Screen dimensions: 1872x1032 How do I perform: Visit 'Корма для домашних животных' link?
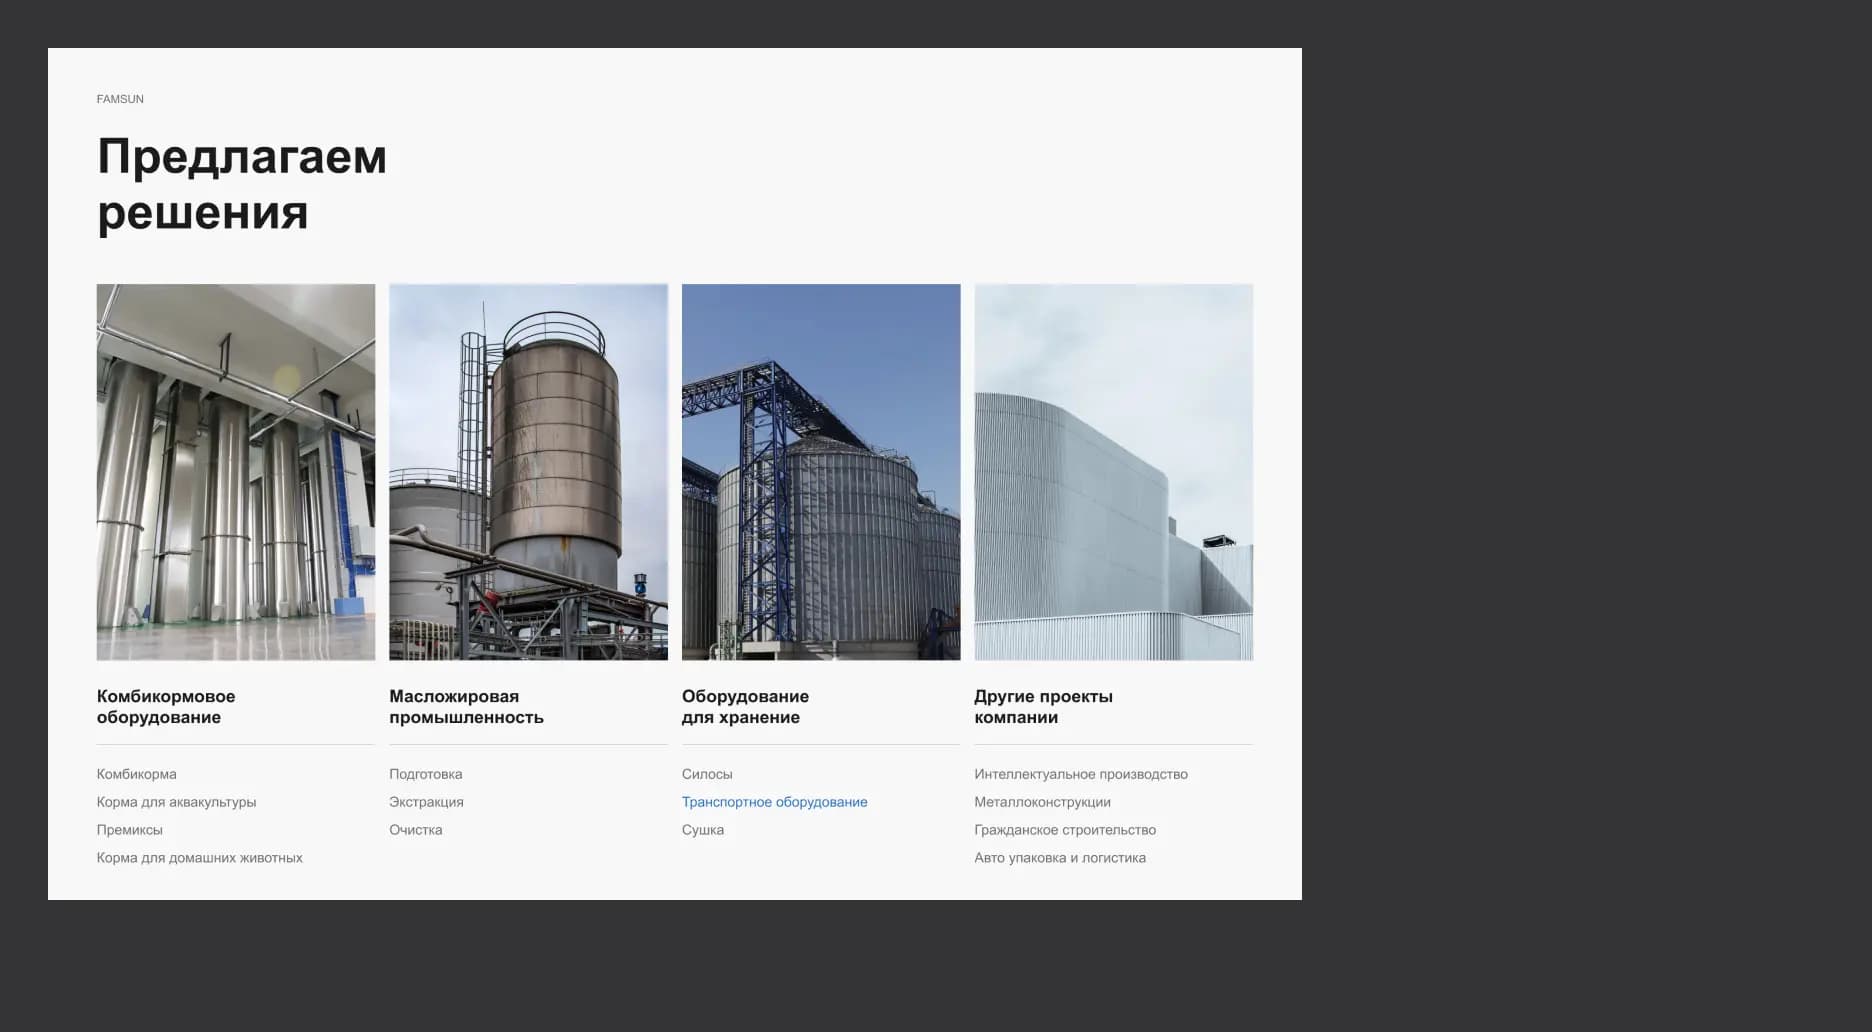tap(200, 858)
